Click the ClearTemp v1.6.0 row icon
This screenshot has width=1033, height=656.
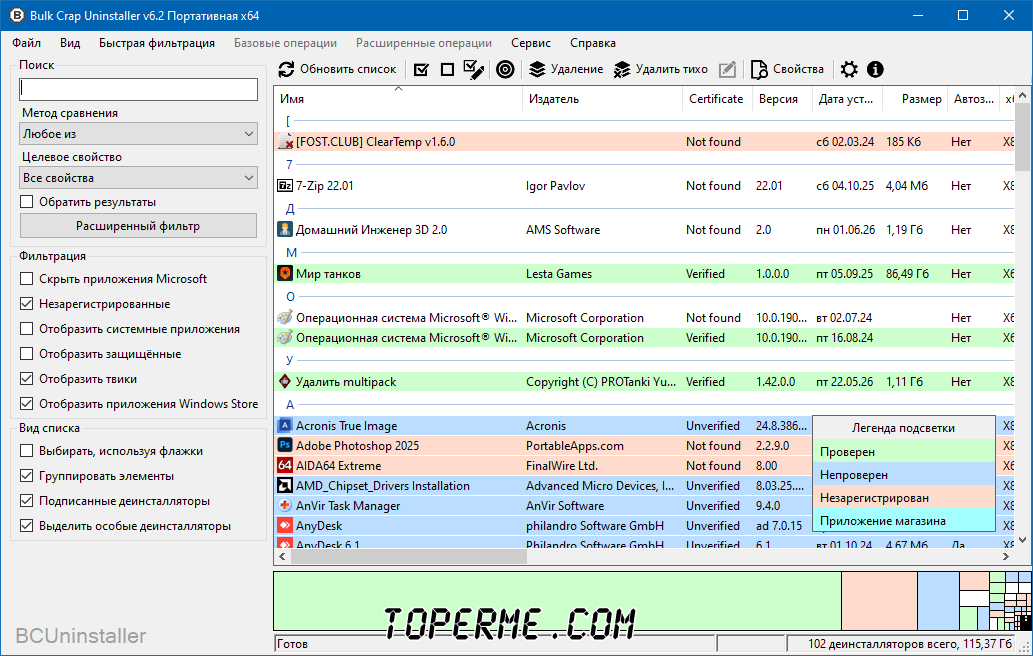(285, 142)
